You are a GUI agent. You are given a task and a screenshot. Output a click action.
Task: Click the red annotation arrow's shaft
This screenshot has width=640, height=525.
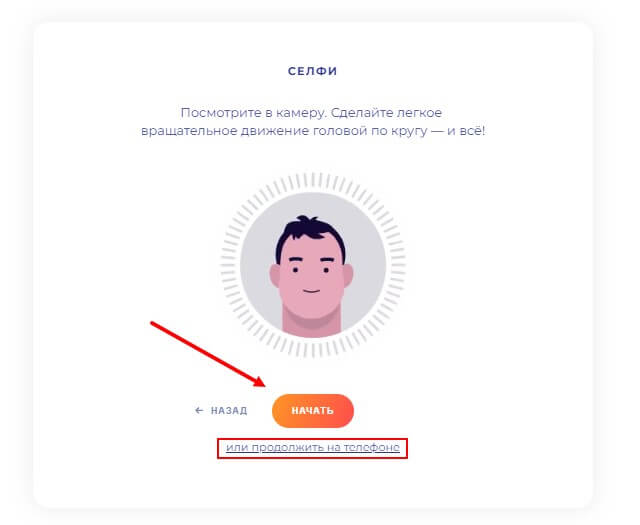[200, 350]
